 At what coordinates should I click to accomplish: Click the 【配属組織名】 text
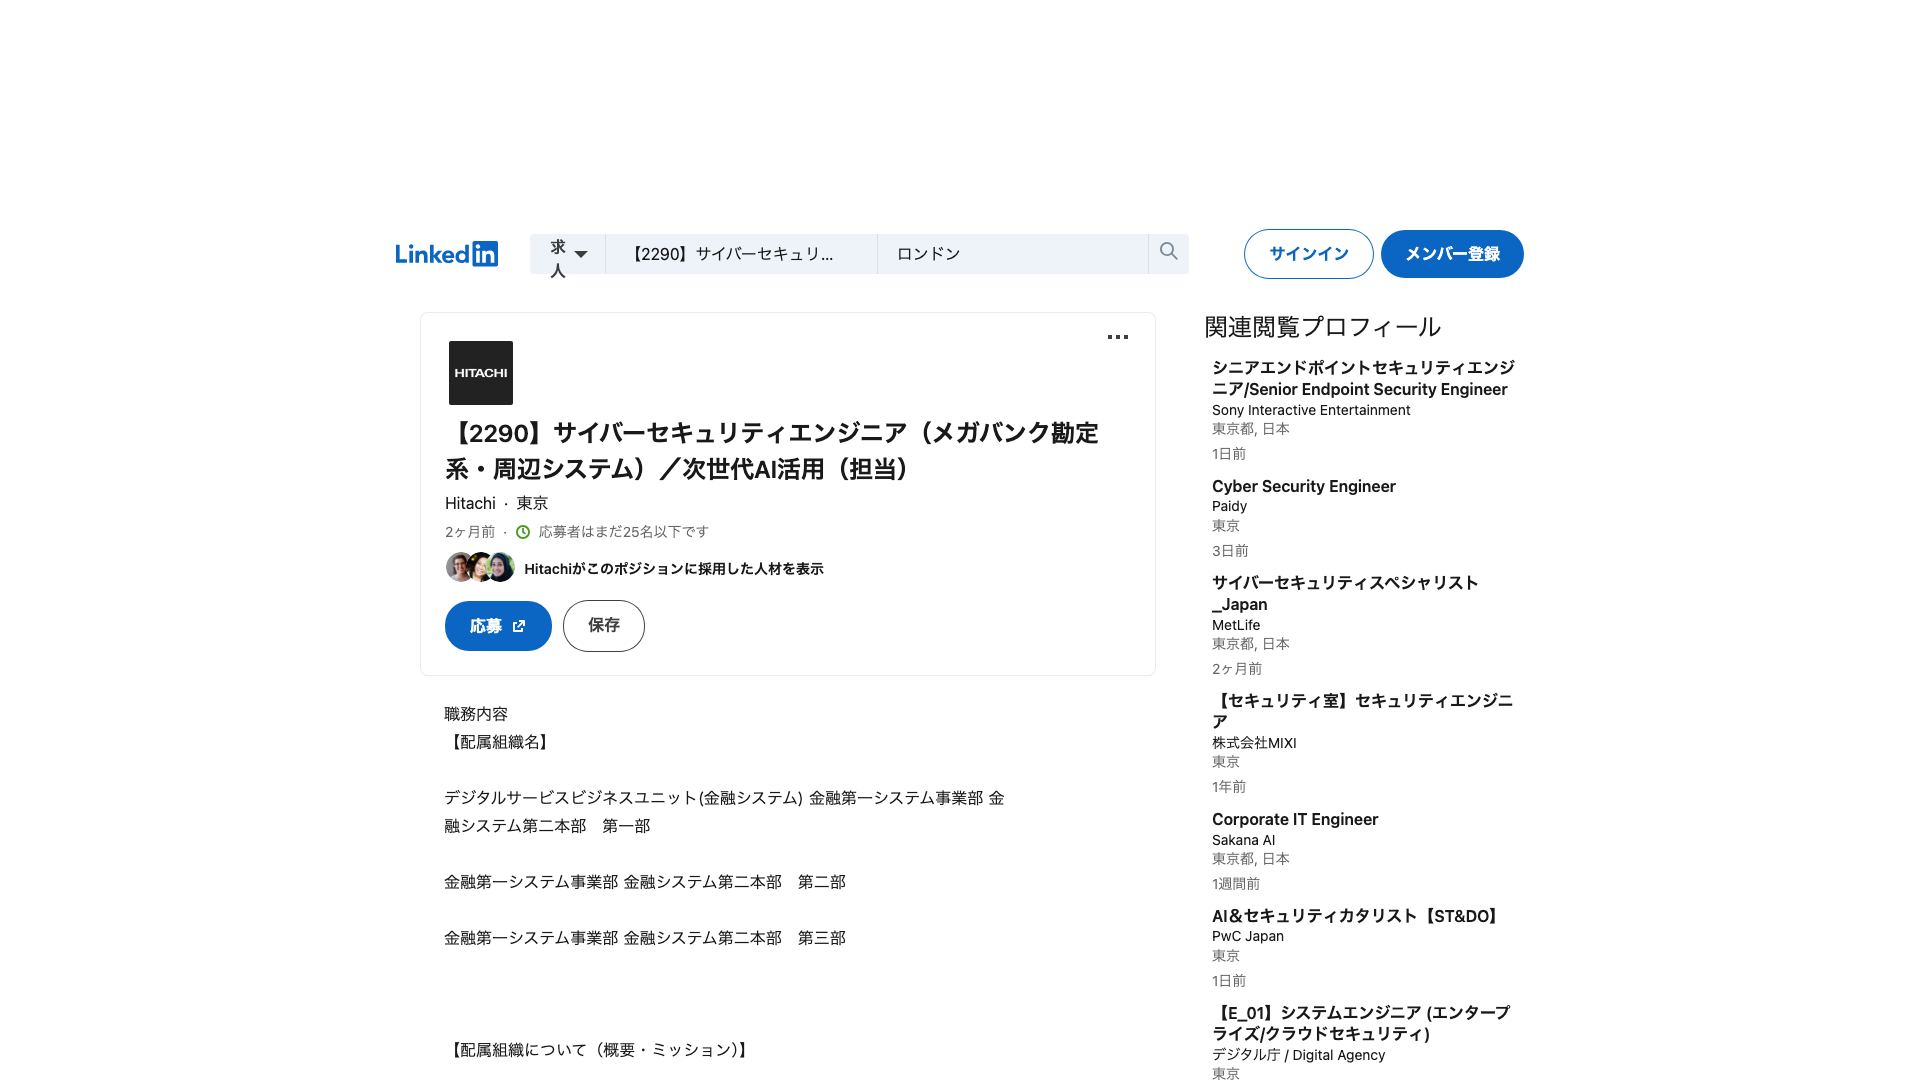pyautogui.click(x=499, y=742)
